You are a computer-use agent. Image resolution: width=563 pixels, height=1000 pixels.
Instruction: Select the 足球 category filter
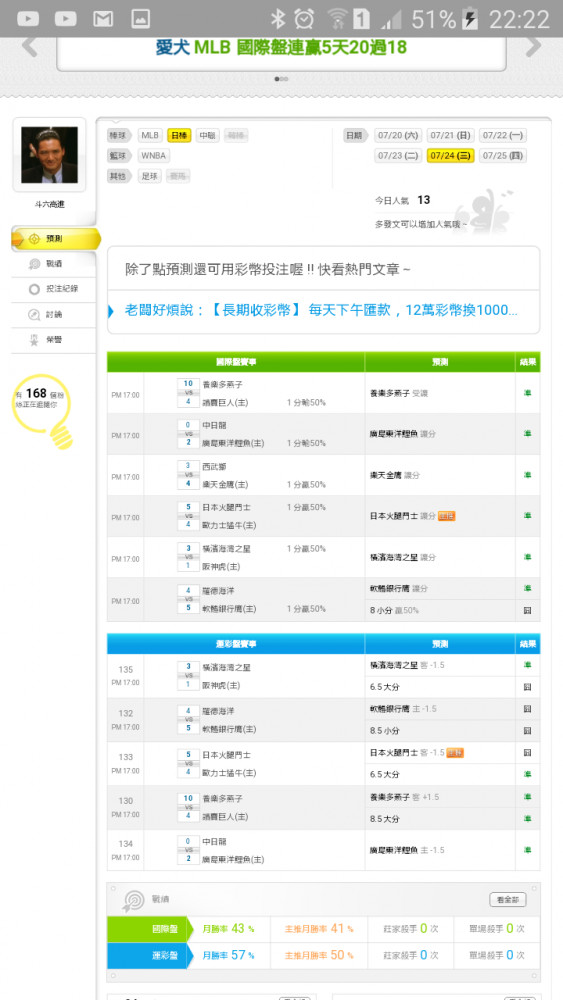(x=150, y=176)
